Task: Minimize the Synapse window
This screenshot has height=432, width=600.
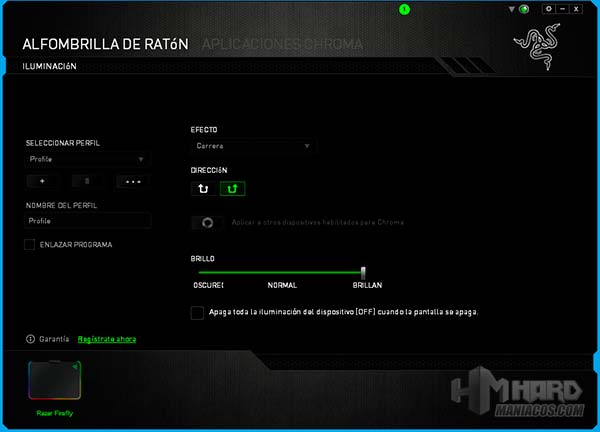Action: tap(562, 9)
